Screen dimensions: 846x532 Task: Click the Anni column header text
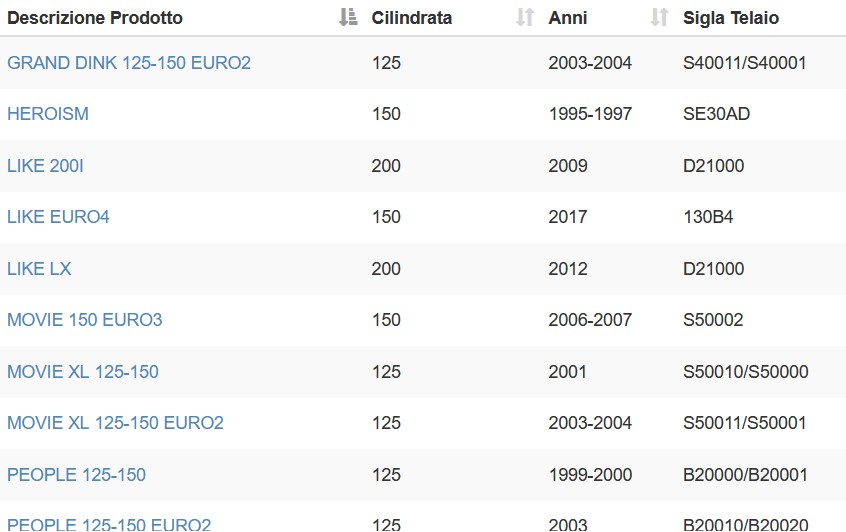coord(568,18)
